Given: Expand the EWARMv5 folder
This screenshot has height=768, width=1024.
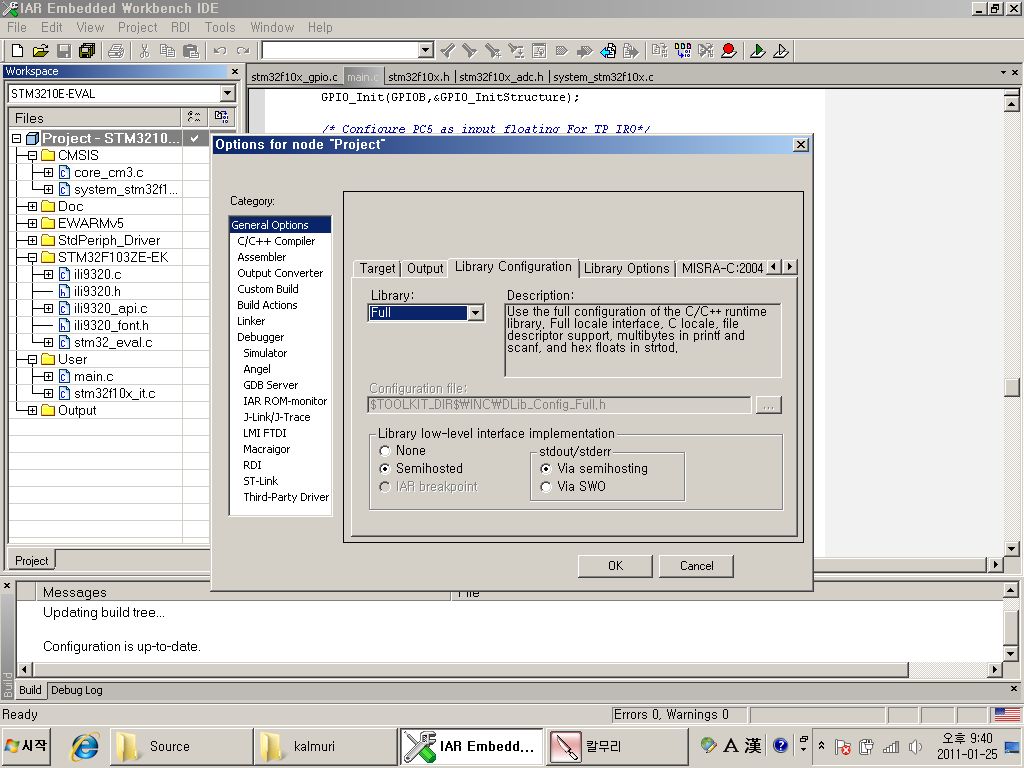Looking at the screenshot, I should (32, 223).
